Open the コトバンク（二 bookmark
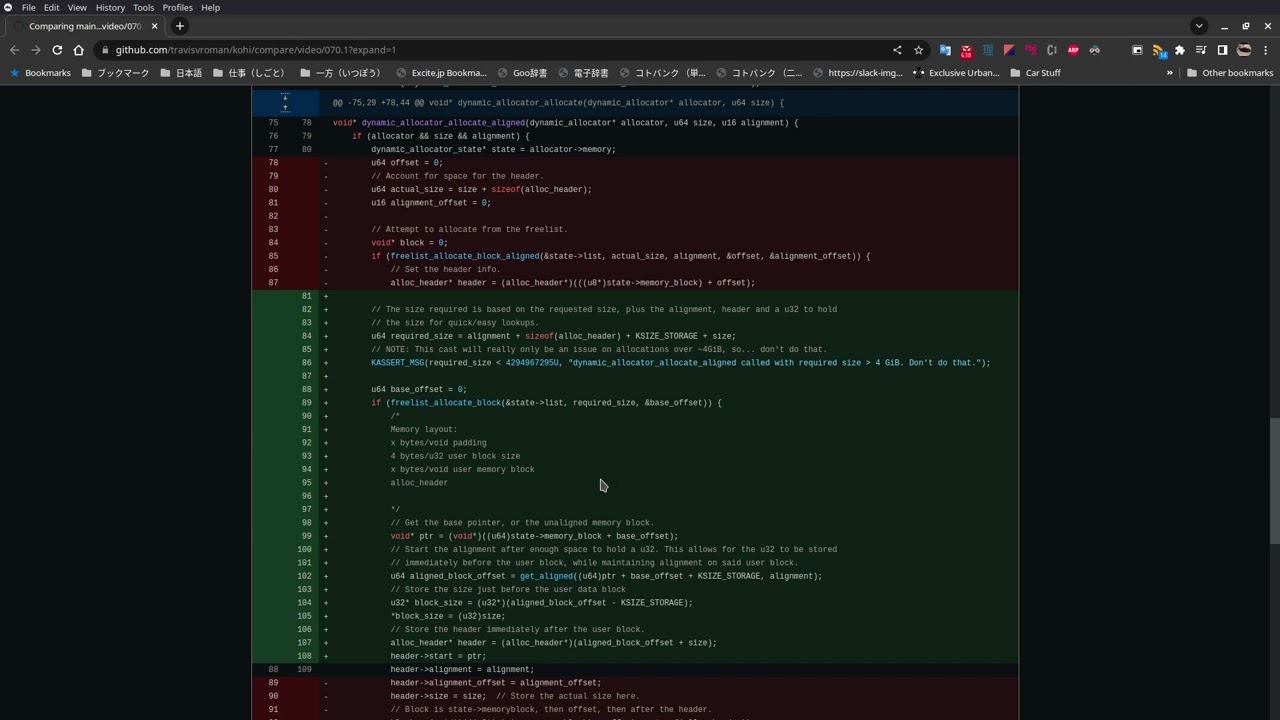The width and height of the screenshot is (1280, 720). click(759, 73)
